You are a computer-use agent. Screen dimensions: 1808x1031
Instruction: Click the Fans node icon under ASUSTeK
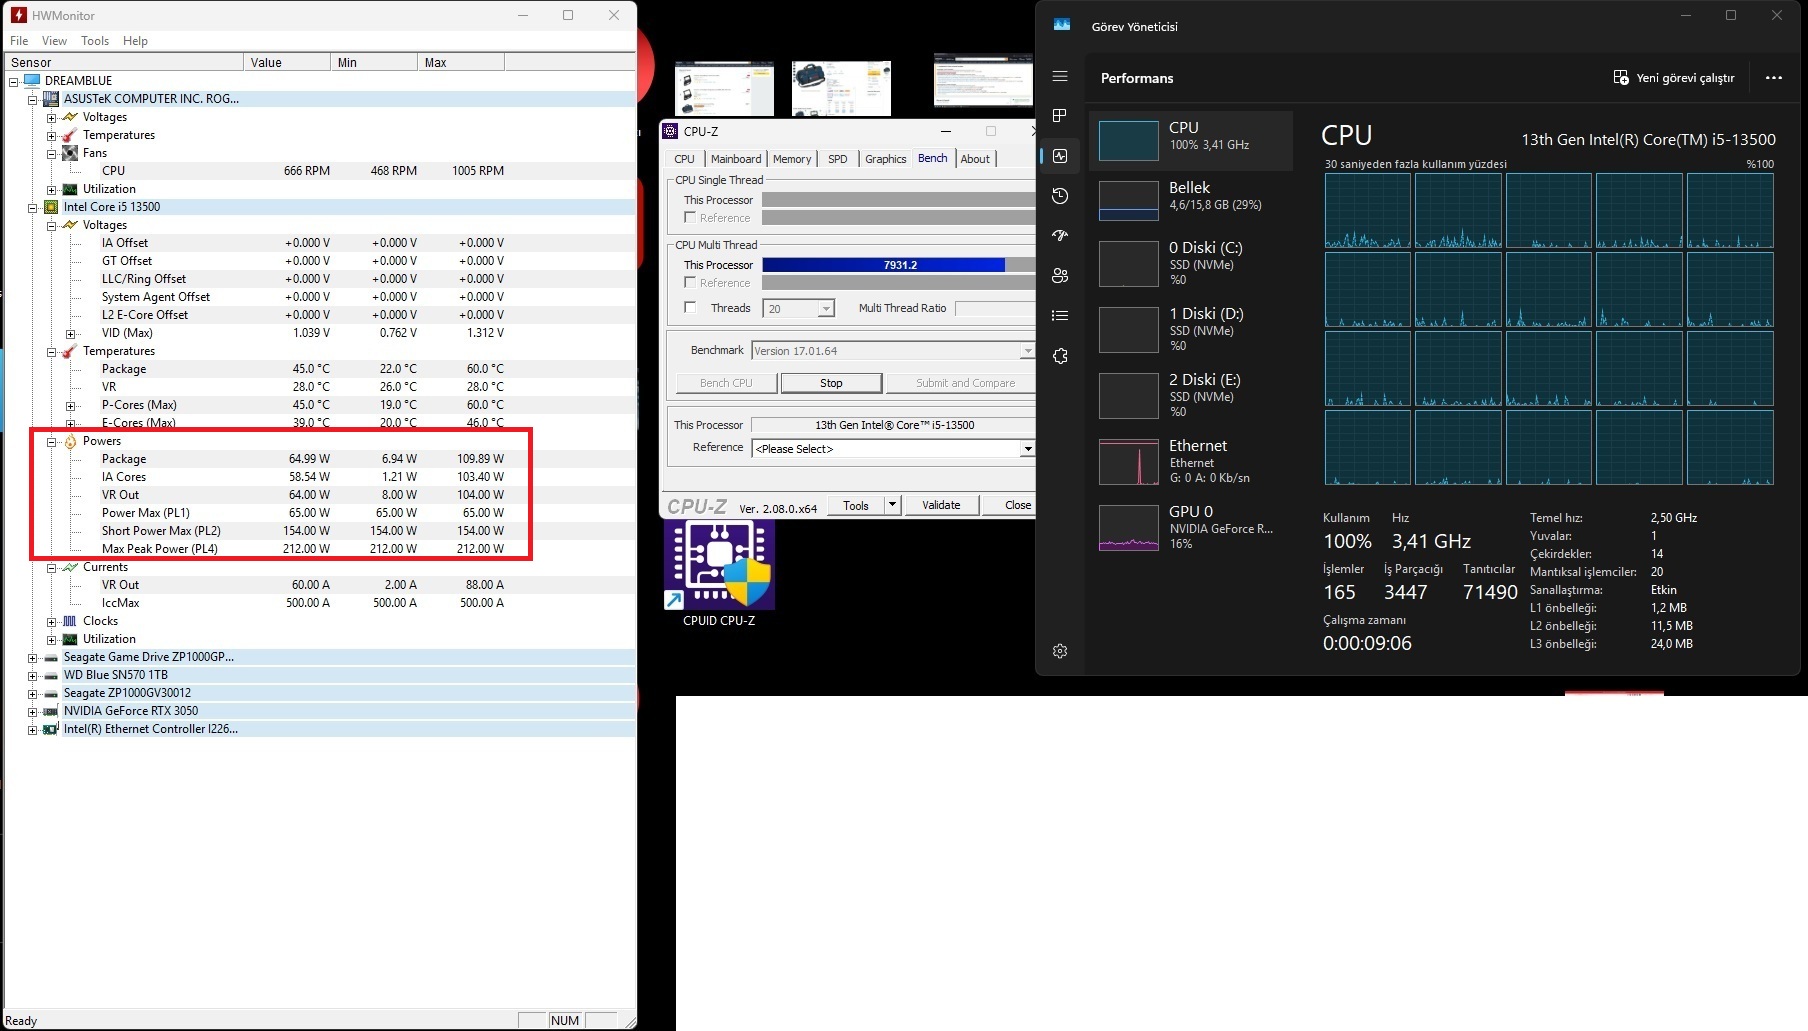(70, 153)
